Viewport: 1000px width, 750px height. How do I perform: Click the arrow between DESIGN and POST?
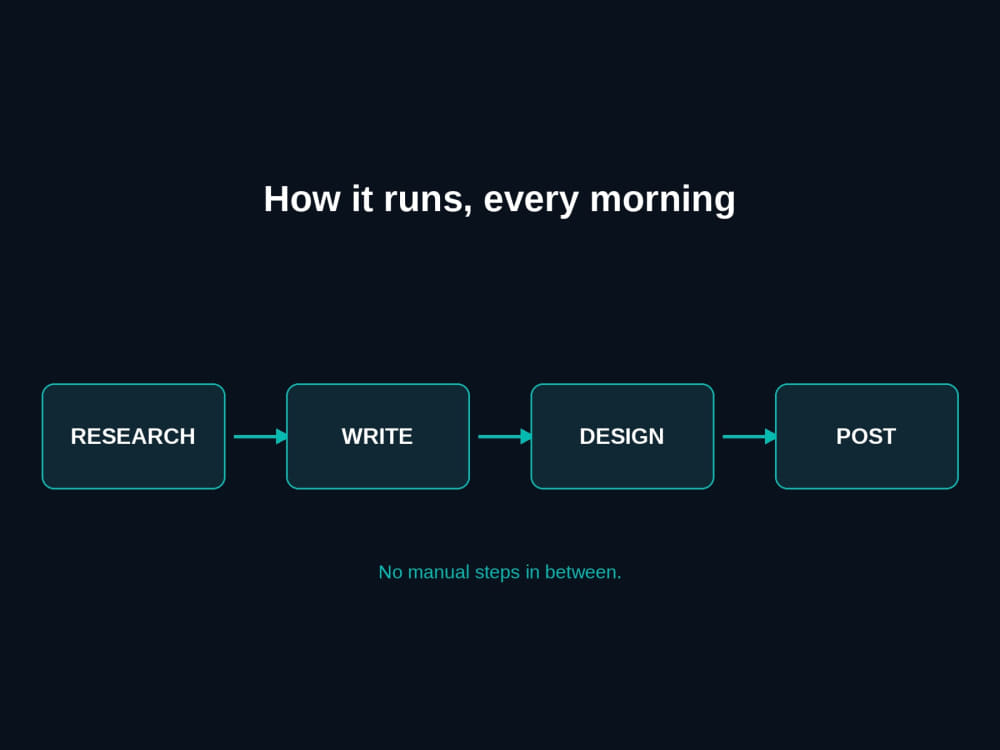[749, 436]
